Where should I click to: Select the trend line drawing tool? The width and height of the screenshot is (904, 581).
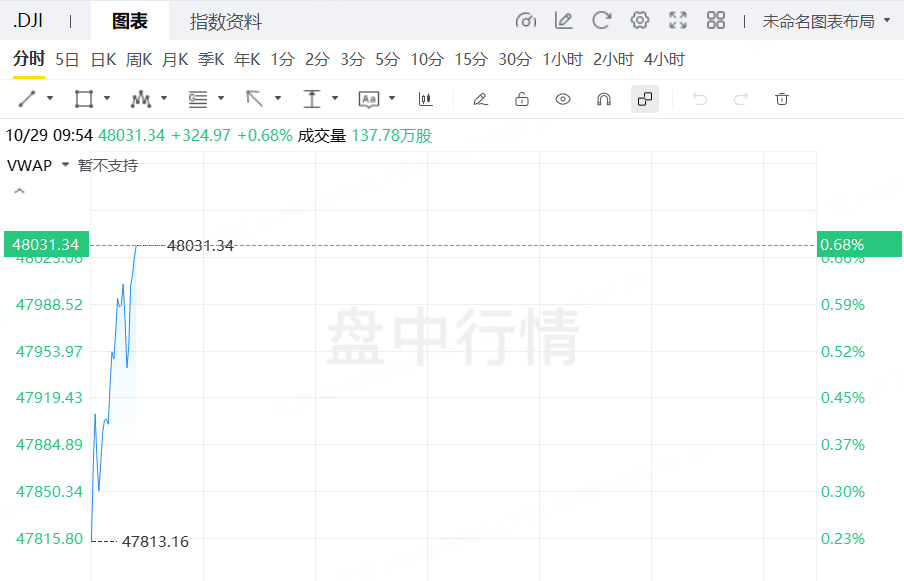pyautogui.click(x=28, y=99)
